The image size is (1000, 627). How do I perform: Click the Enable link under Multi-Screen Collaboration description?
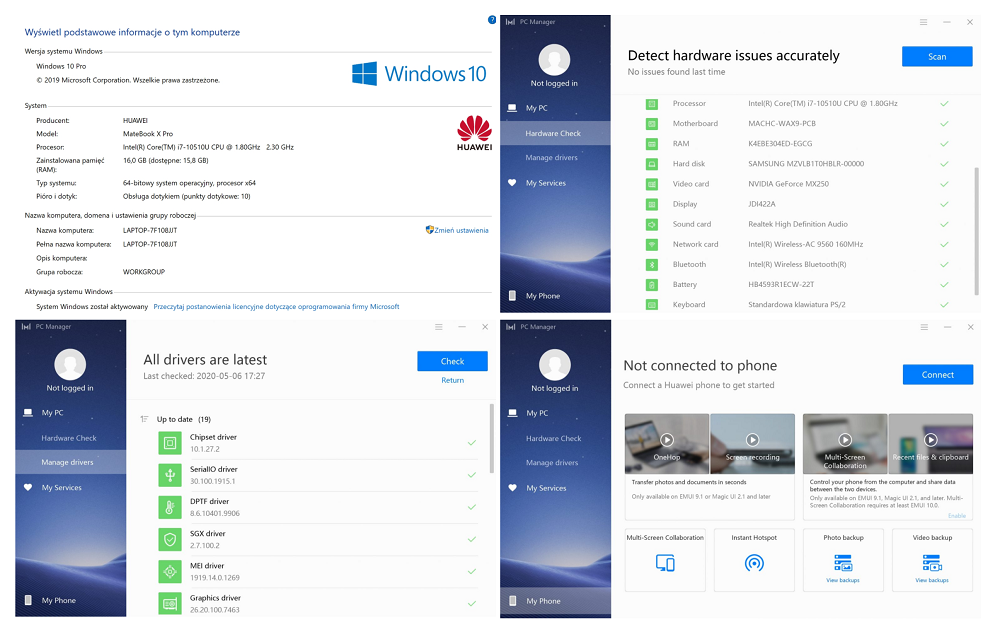tap(957, 515)
